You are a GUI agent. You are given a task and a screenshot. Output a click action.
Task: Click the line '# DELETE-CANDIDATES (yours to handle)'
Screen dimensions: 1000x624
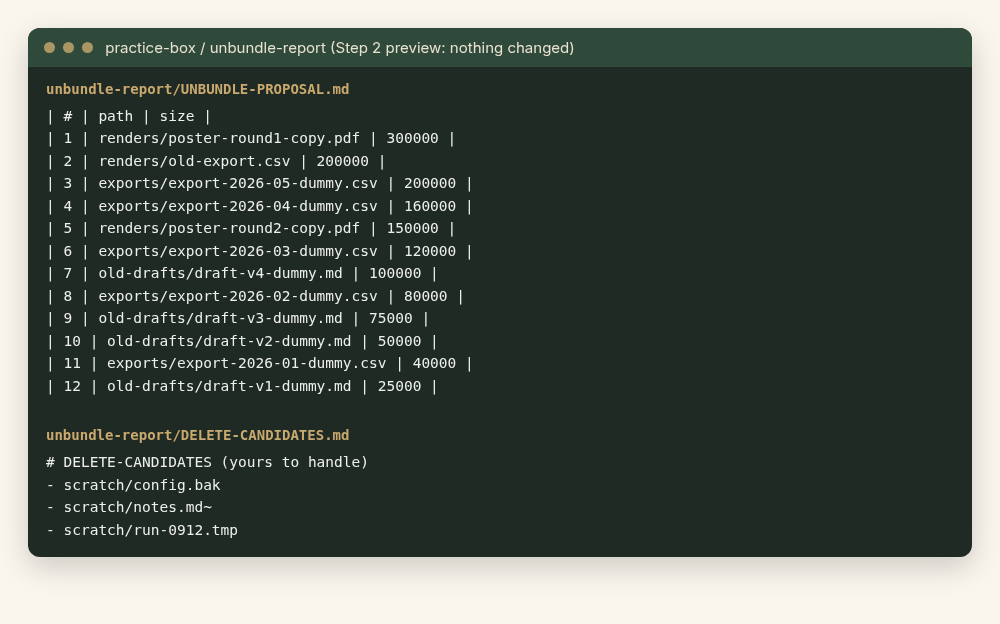(207, 462)
